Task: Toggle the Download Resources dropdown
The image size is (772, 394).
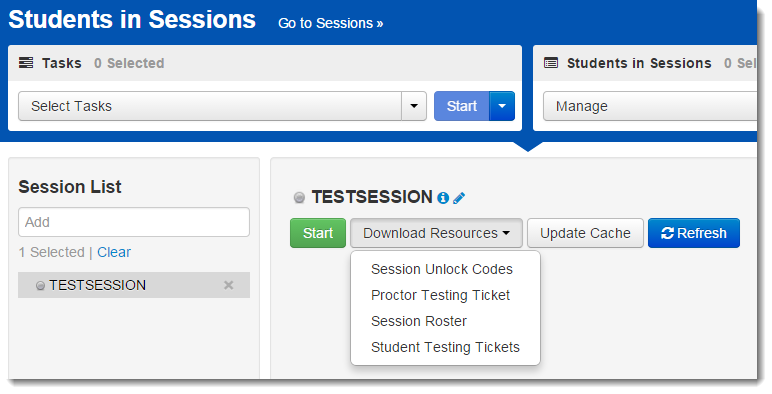Action: coord(436,233)
